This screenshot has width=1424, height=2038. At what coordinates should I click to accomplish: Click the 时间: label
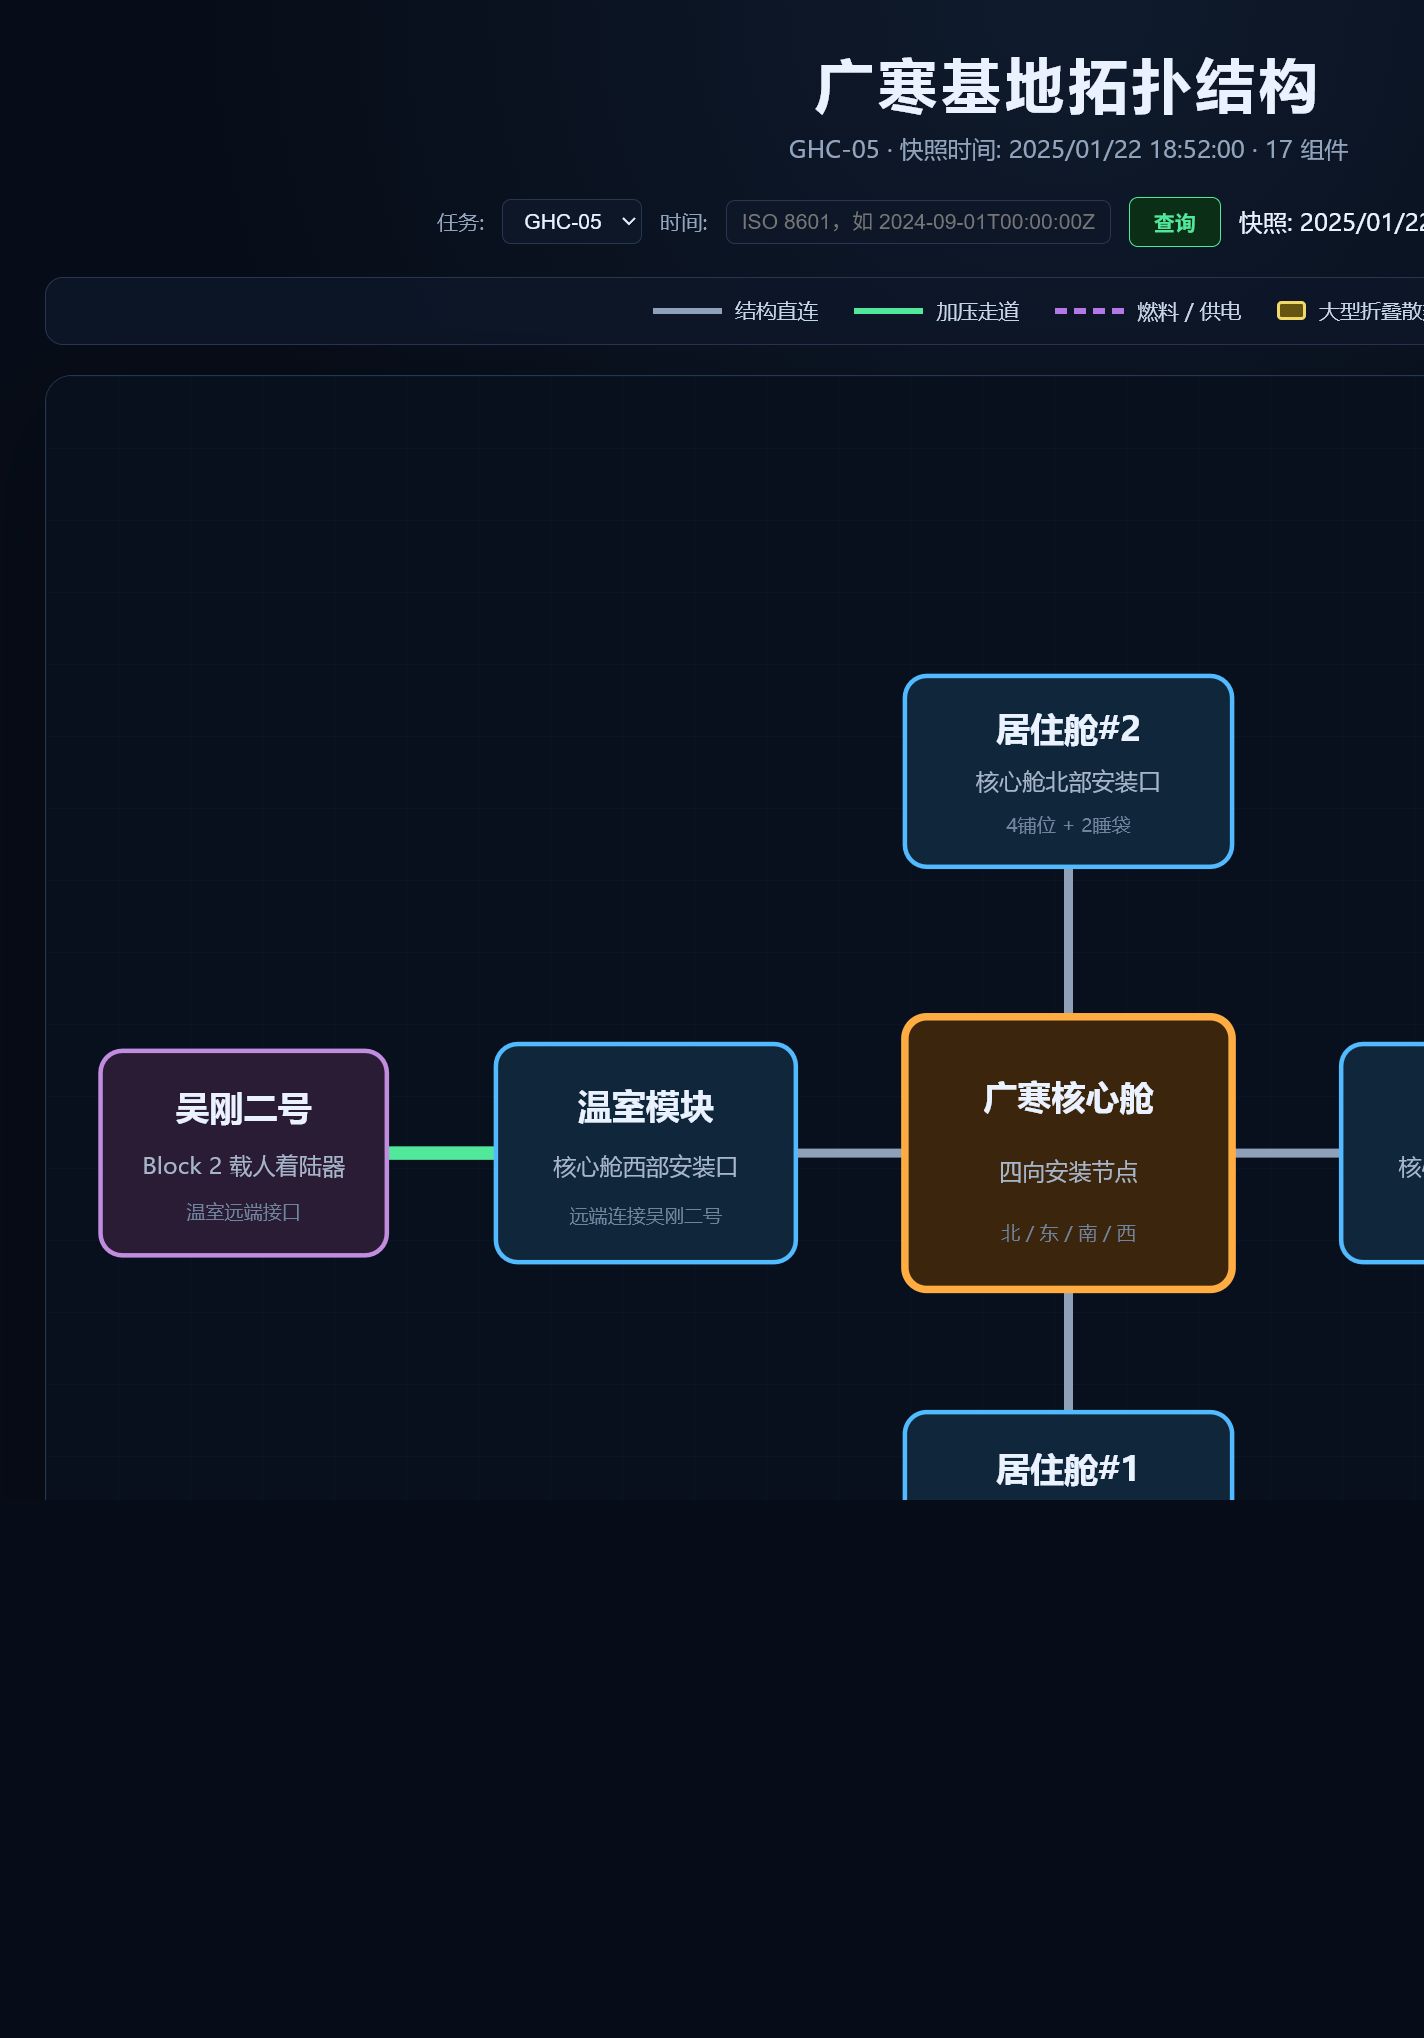point(684,222)
